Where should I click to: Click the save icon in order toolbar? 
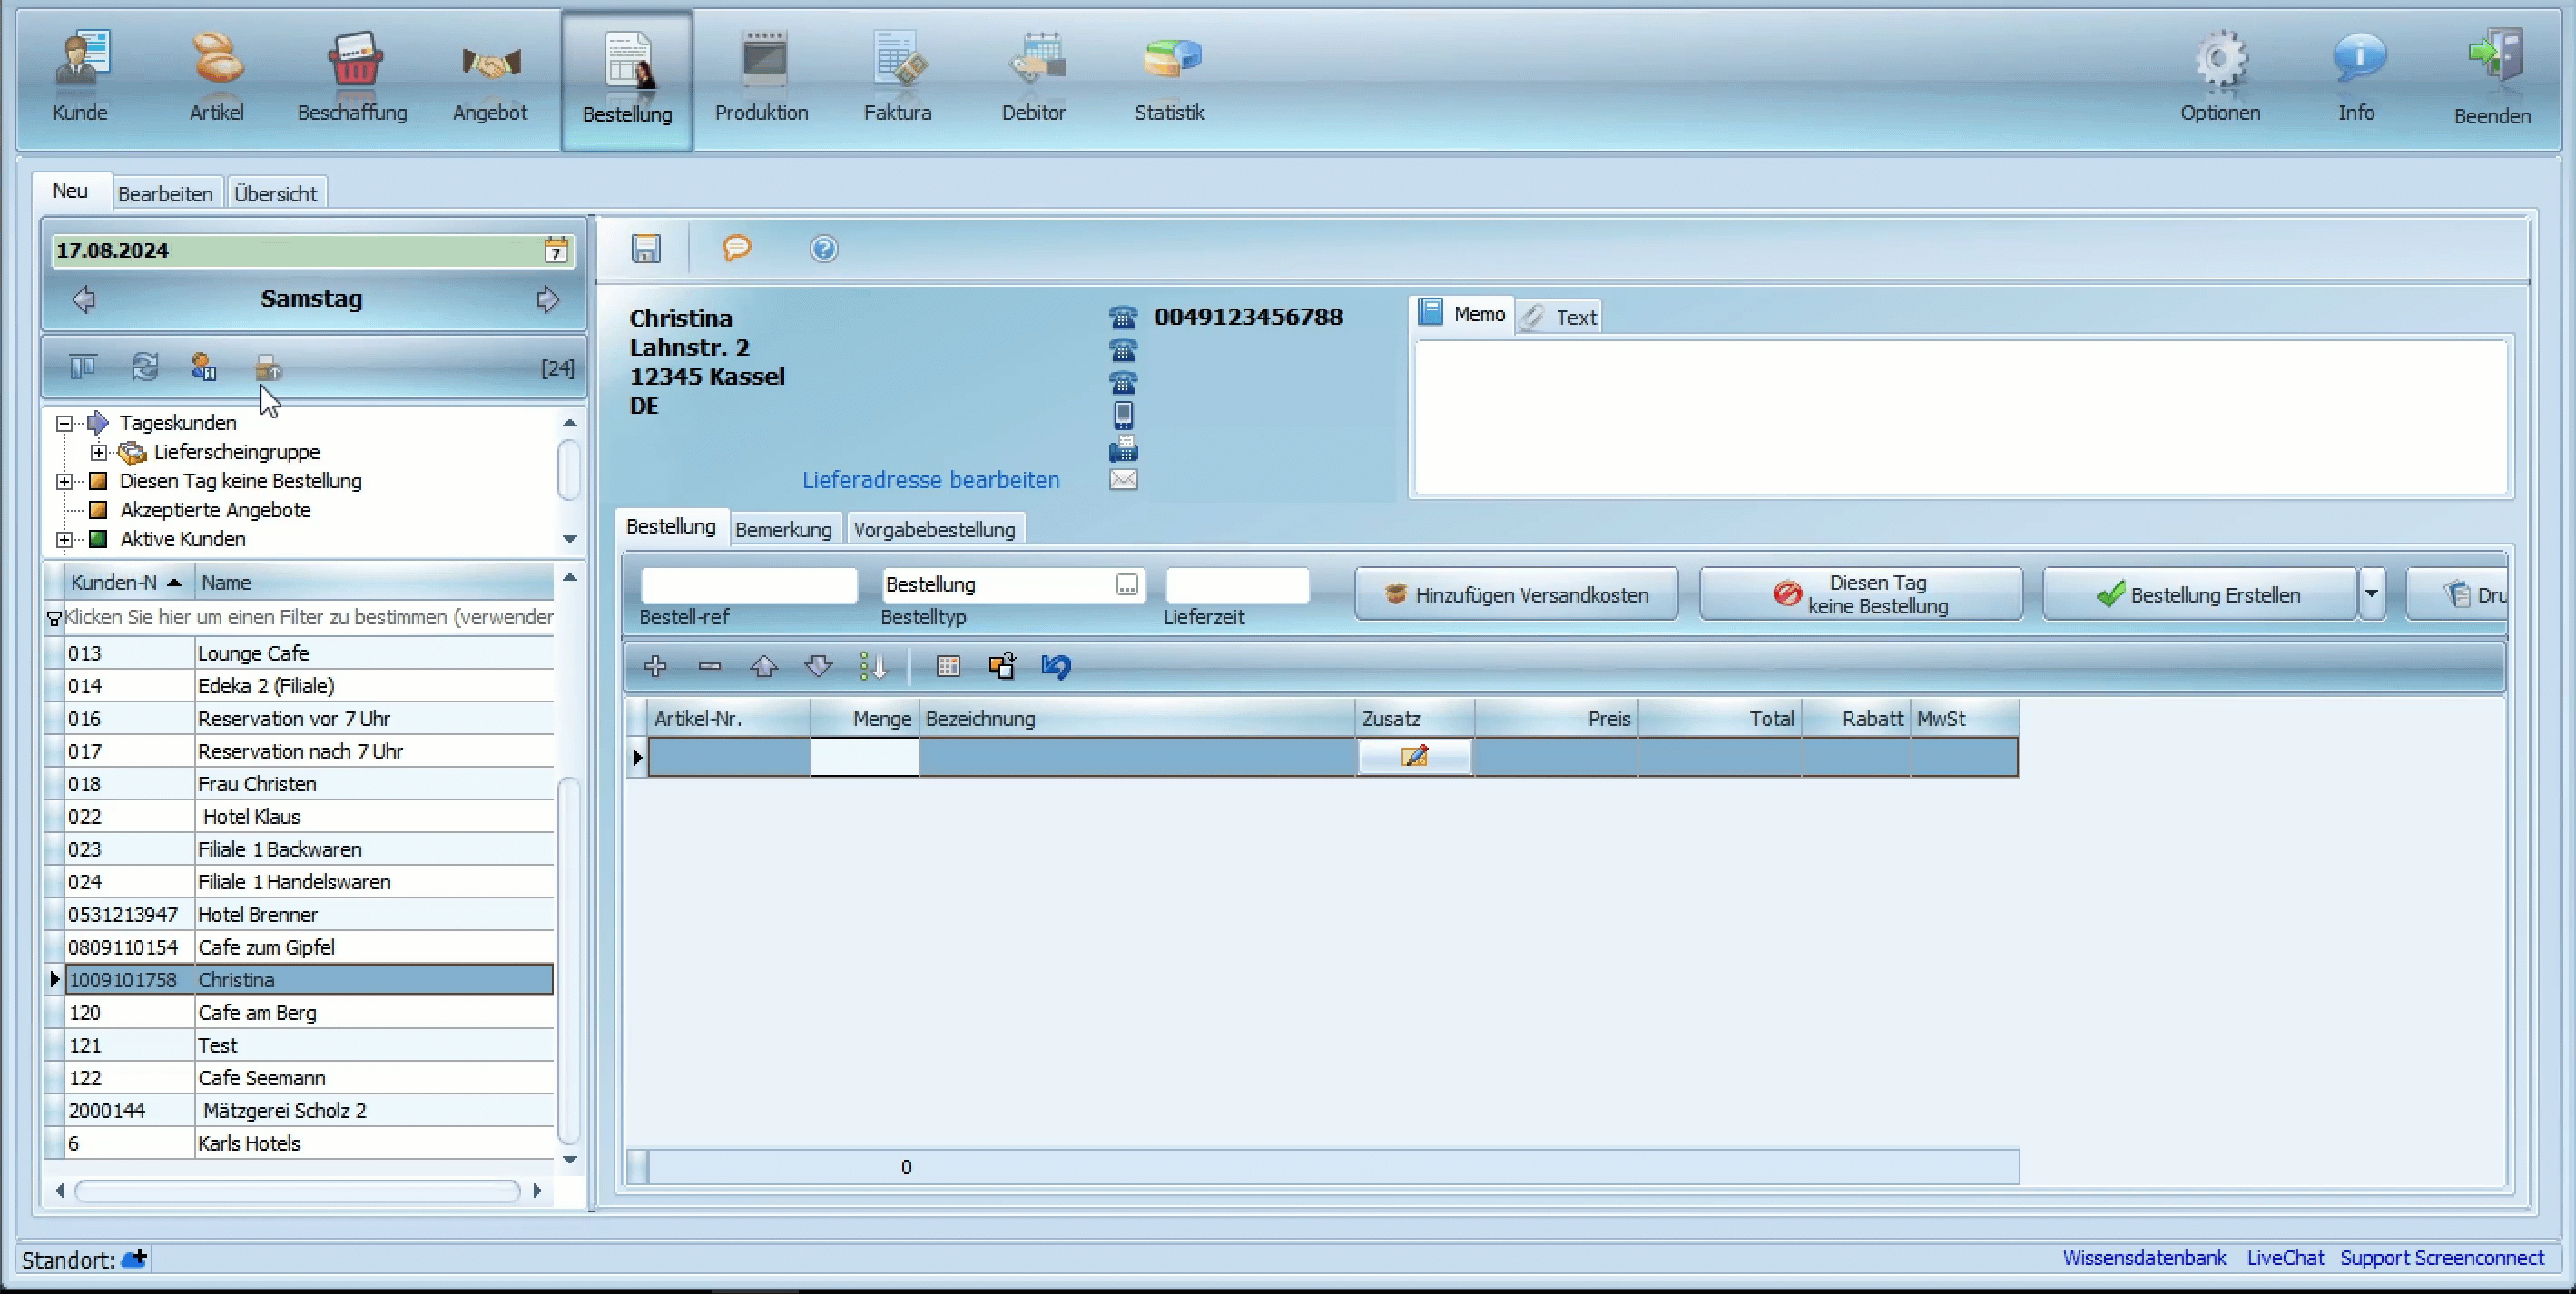(645, 250)
